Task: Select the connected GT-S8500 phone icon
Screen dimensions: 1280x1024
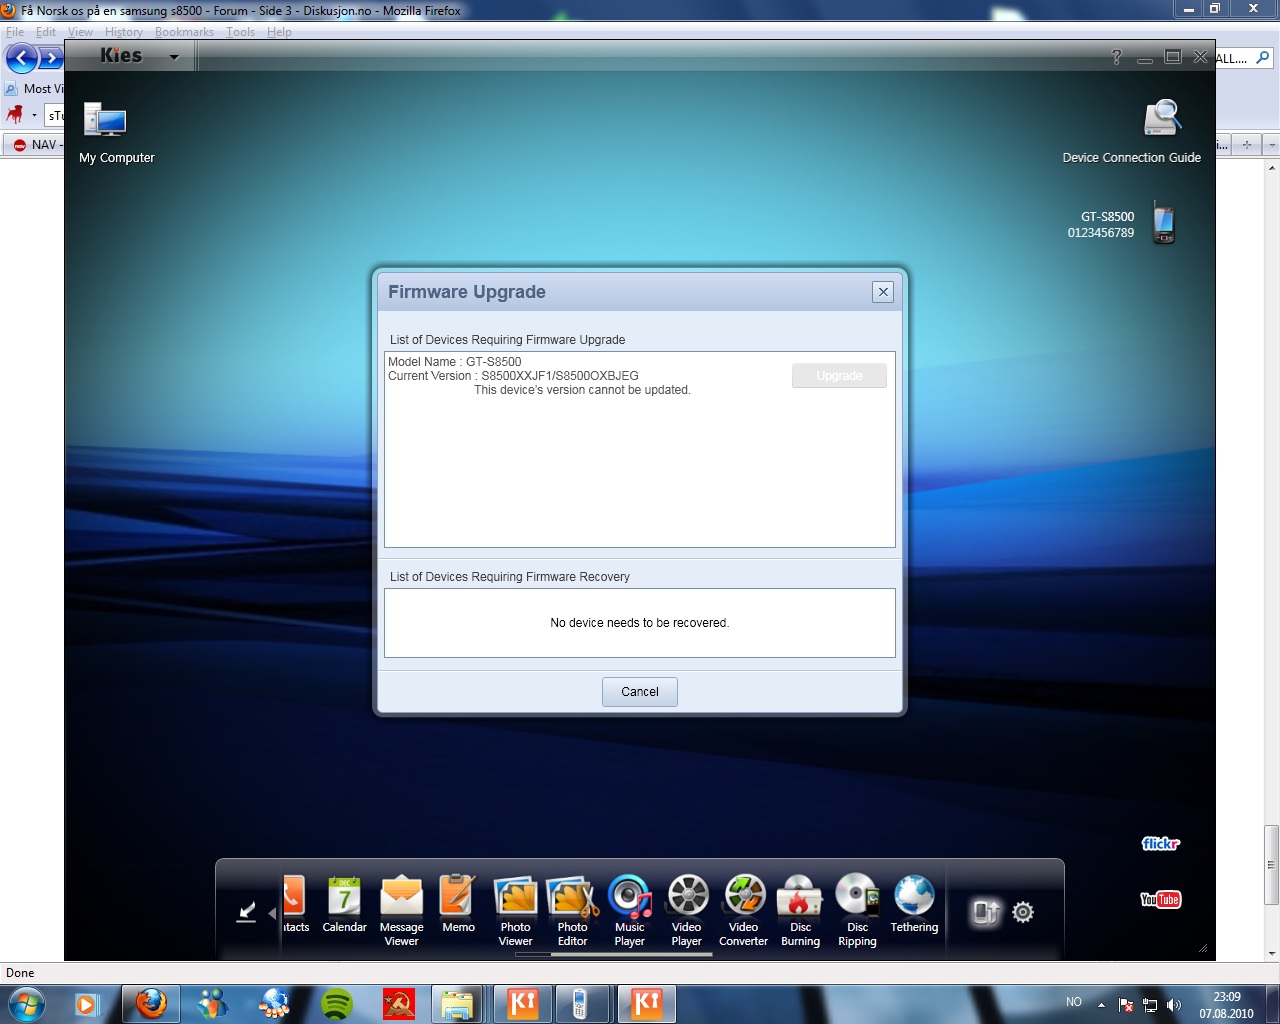Action: (x=1163, y=224)
